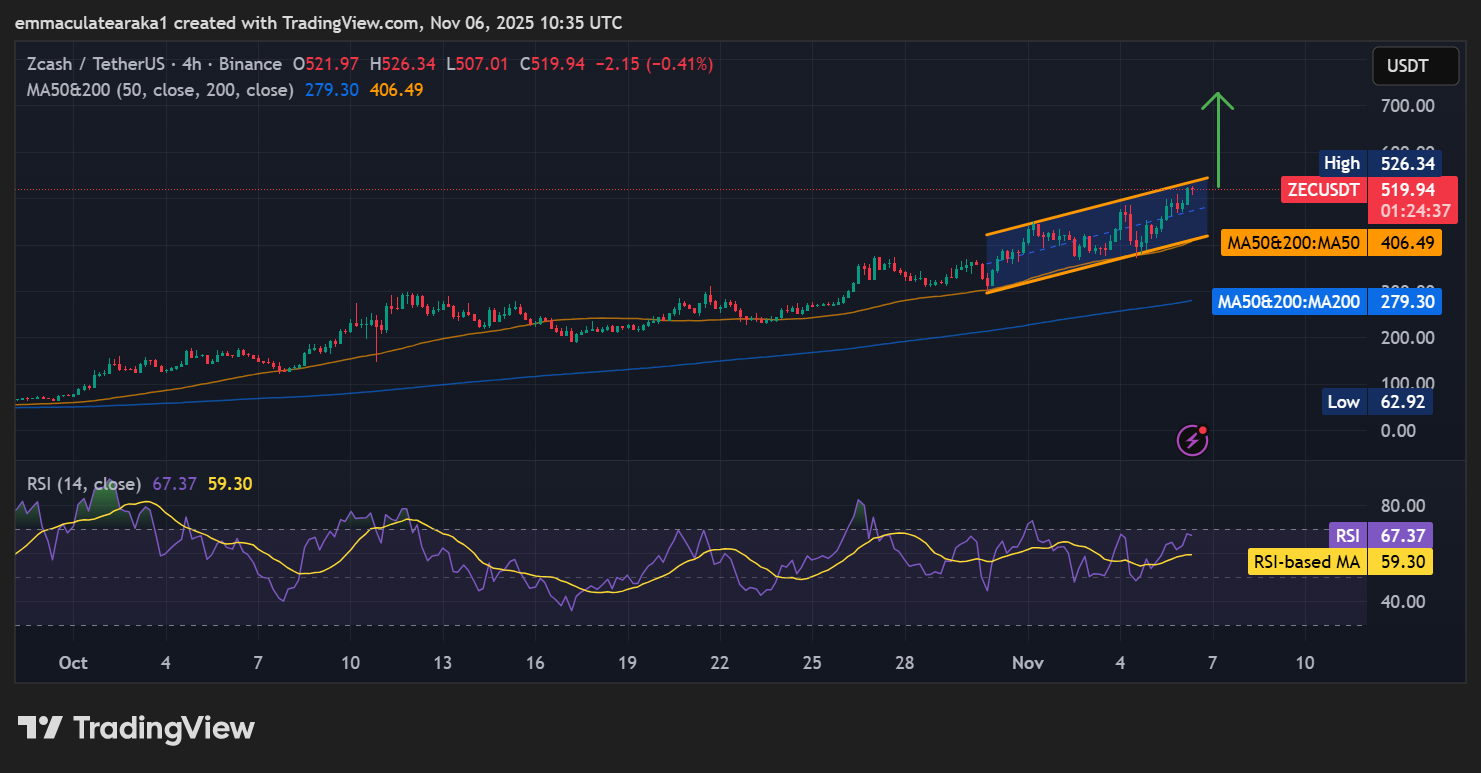Image resolution: width=1481 pixels, height=773 pixels.
Task: Toggle the RSI-based MA label on scale
Action: tap(1307, 561)
